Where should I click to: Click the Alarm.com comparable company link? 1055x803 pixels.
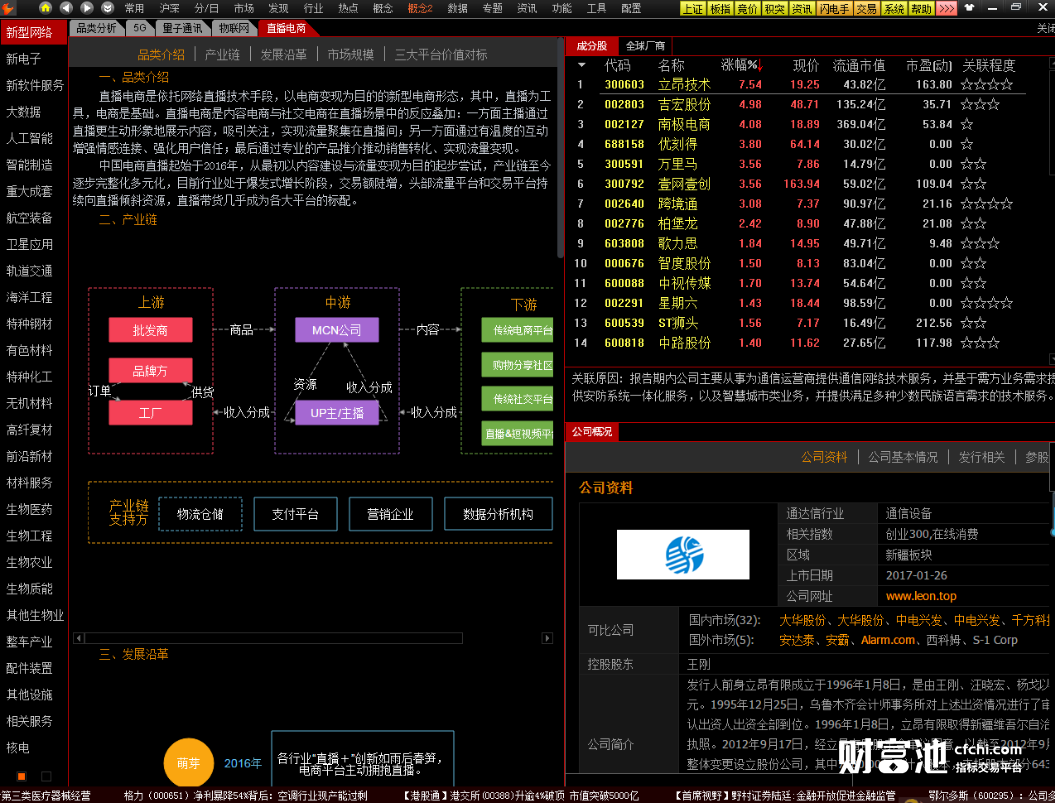(x=887, y=640)
